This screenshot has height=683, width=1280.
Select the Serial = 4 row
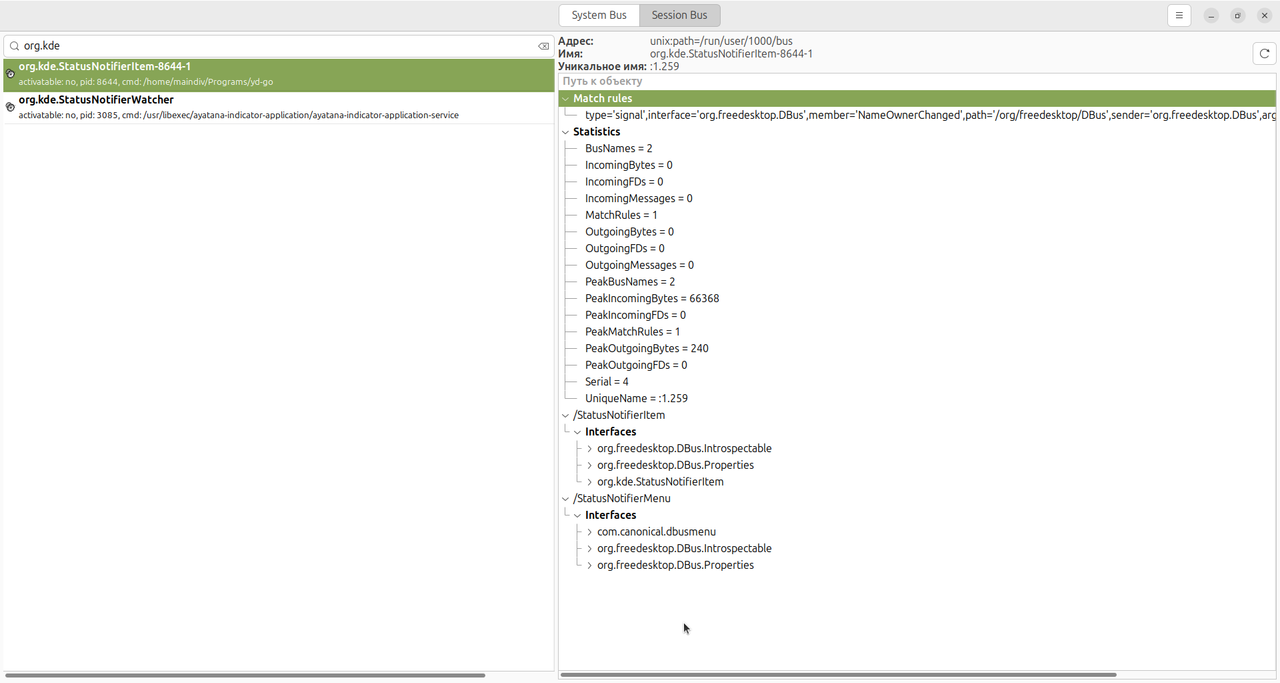917,382
